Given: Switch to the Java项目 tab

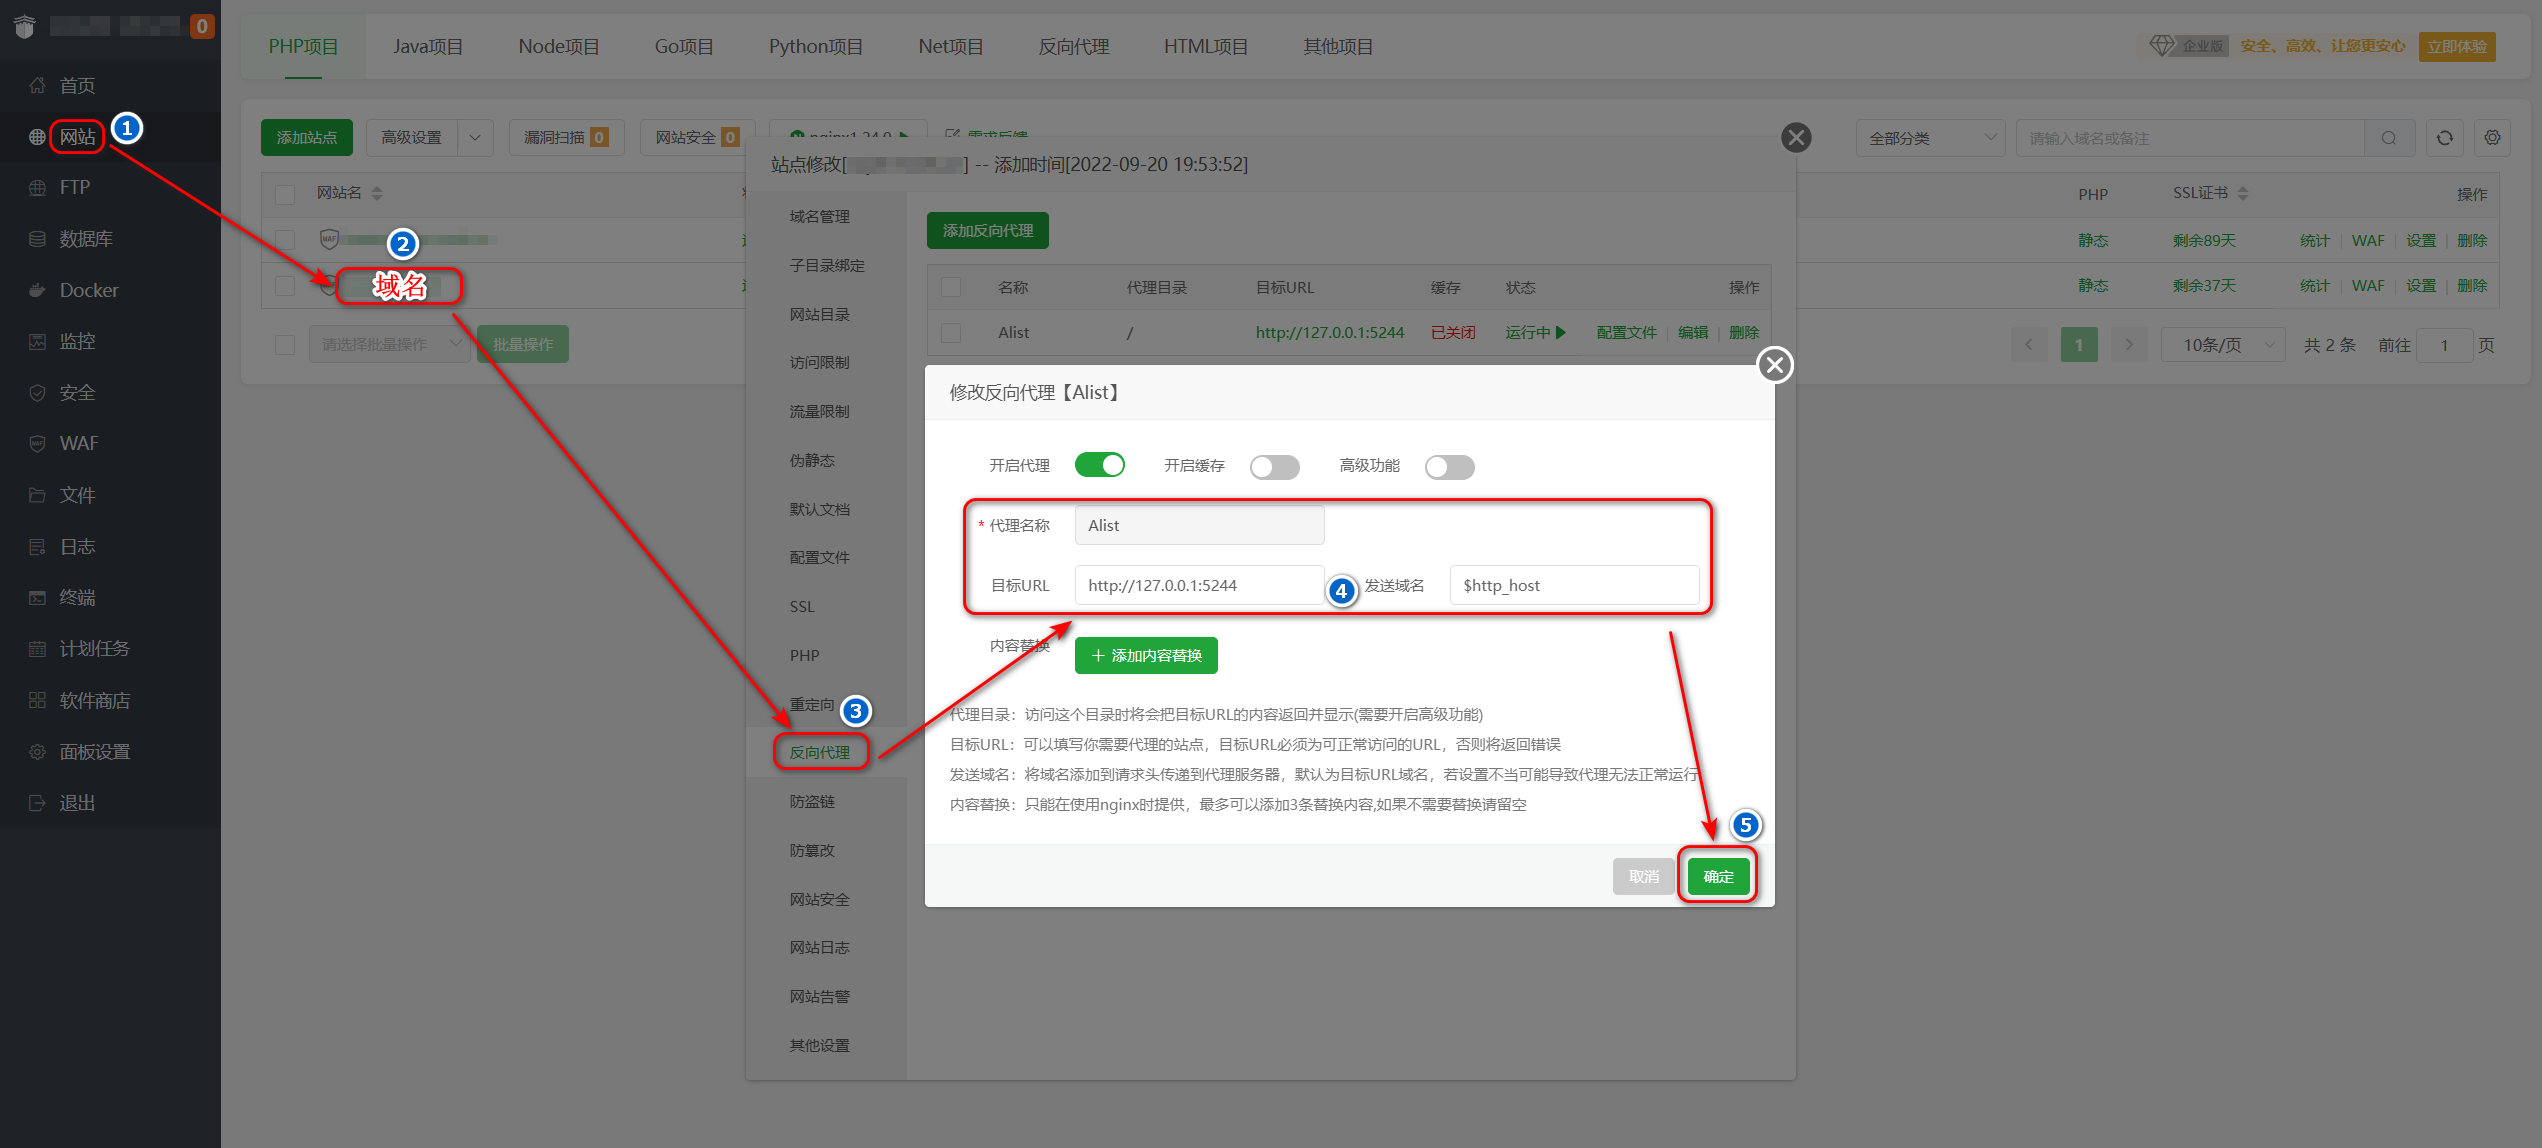Looking at the screenshot, I should [427, 47].
